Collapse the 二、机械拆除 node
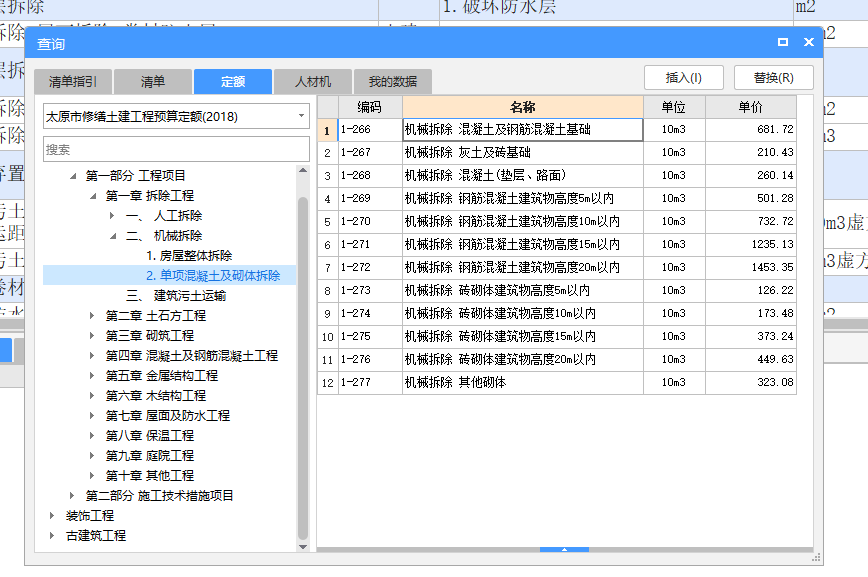The image size is (868, 577). tap(113, 236)
